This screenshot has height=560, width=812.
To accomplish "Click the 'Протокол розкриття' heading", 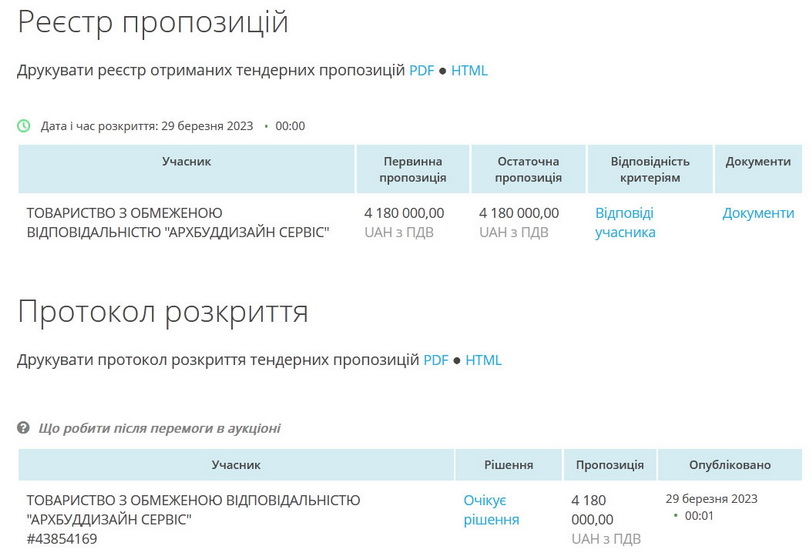I will pos(163,312).
